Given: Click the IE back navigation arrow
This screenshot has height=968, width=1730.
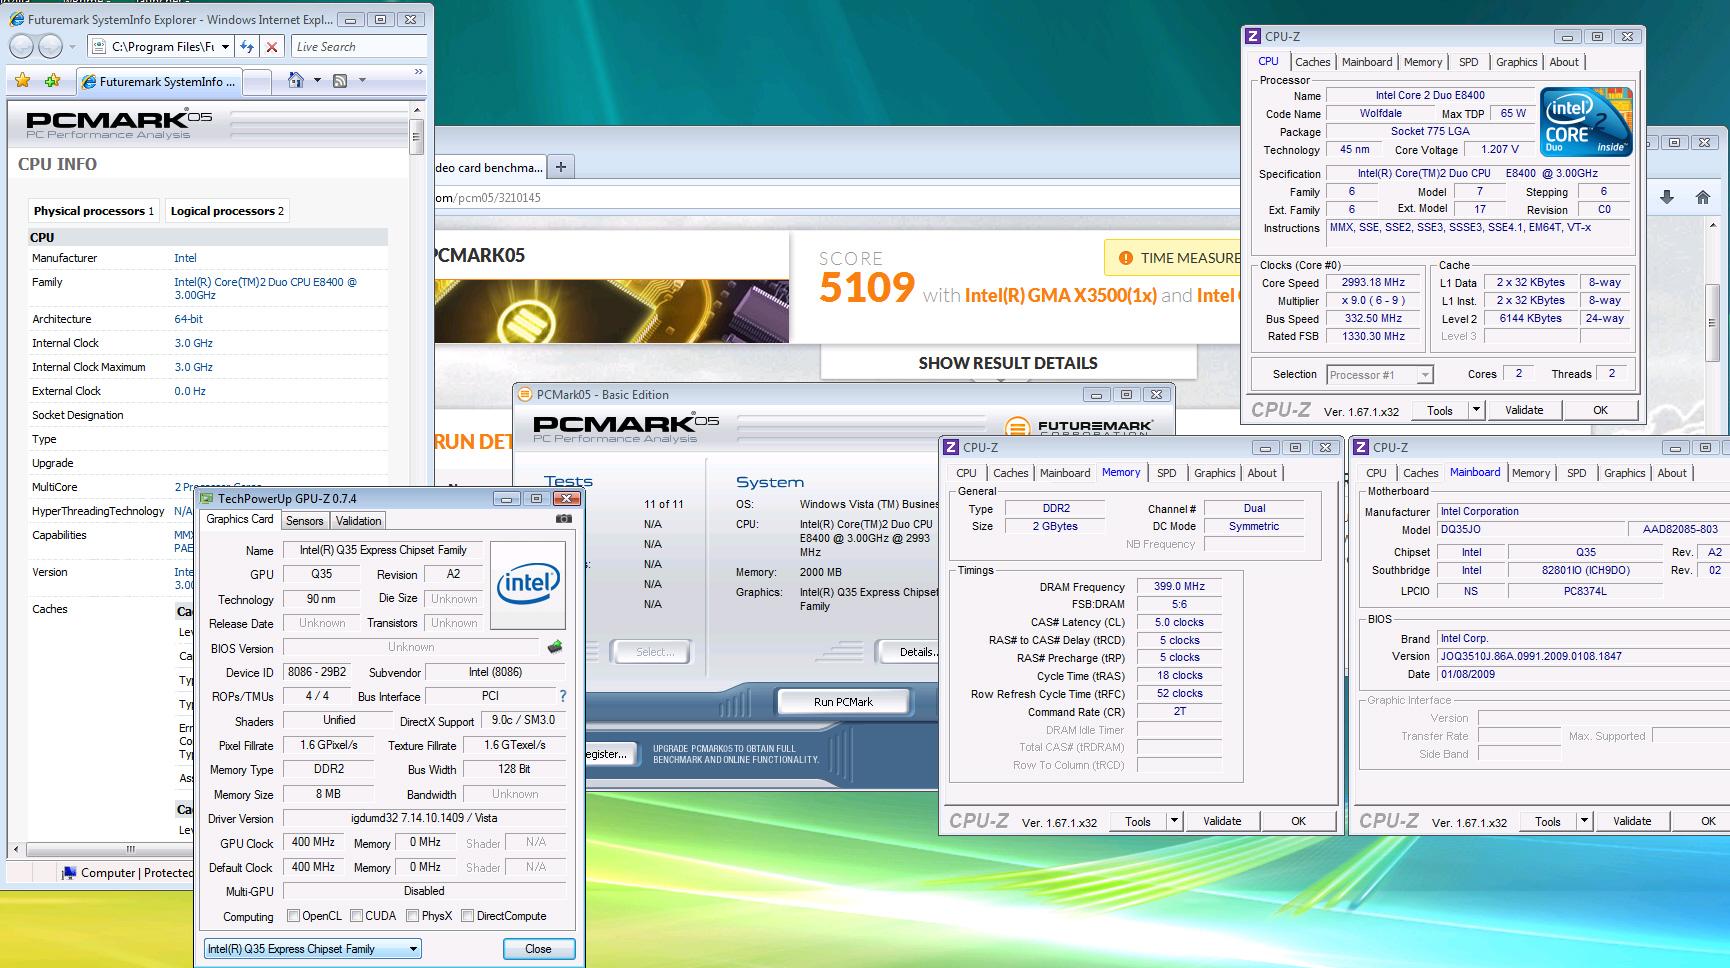Looking at the screenshot, I should (21, 46).
